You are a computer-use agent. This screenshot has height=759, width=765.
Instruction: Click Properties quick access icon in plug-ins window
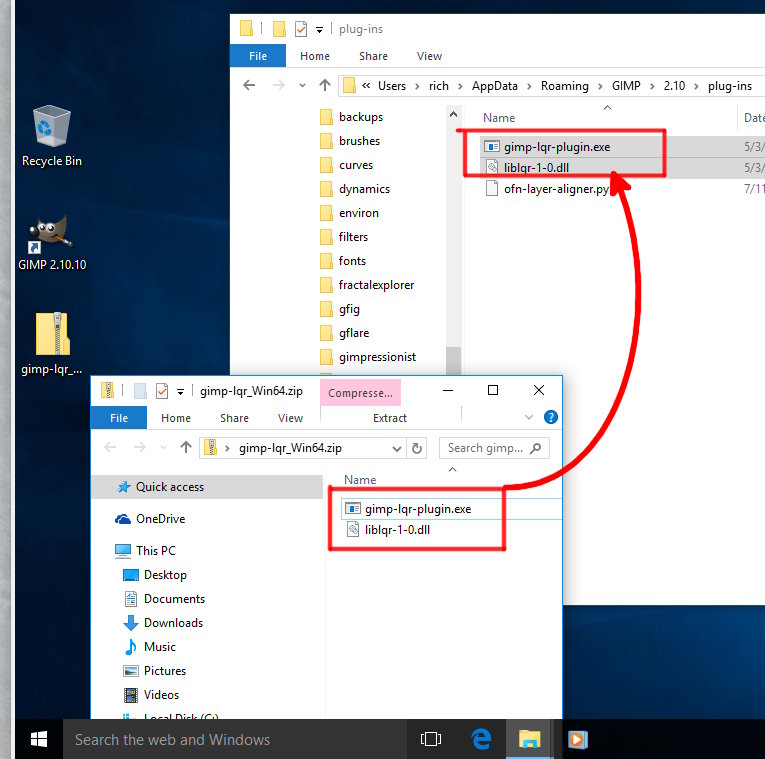301,29
